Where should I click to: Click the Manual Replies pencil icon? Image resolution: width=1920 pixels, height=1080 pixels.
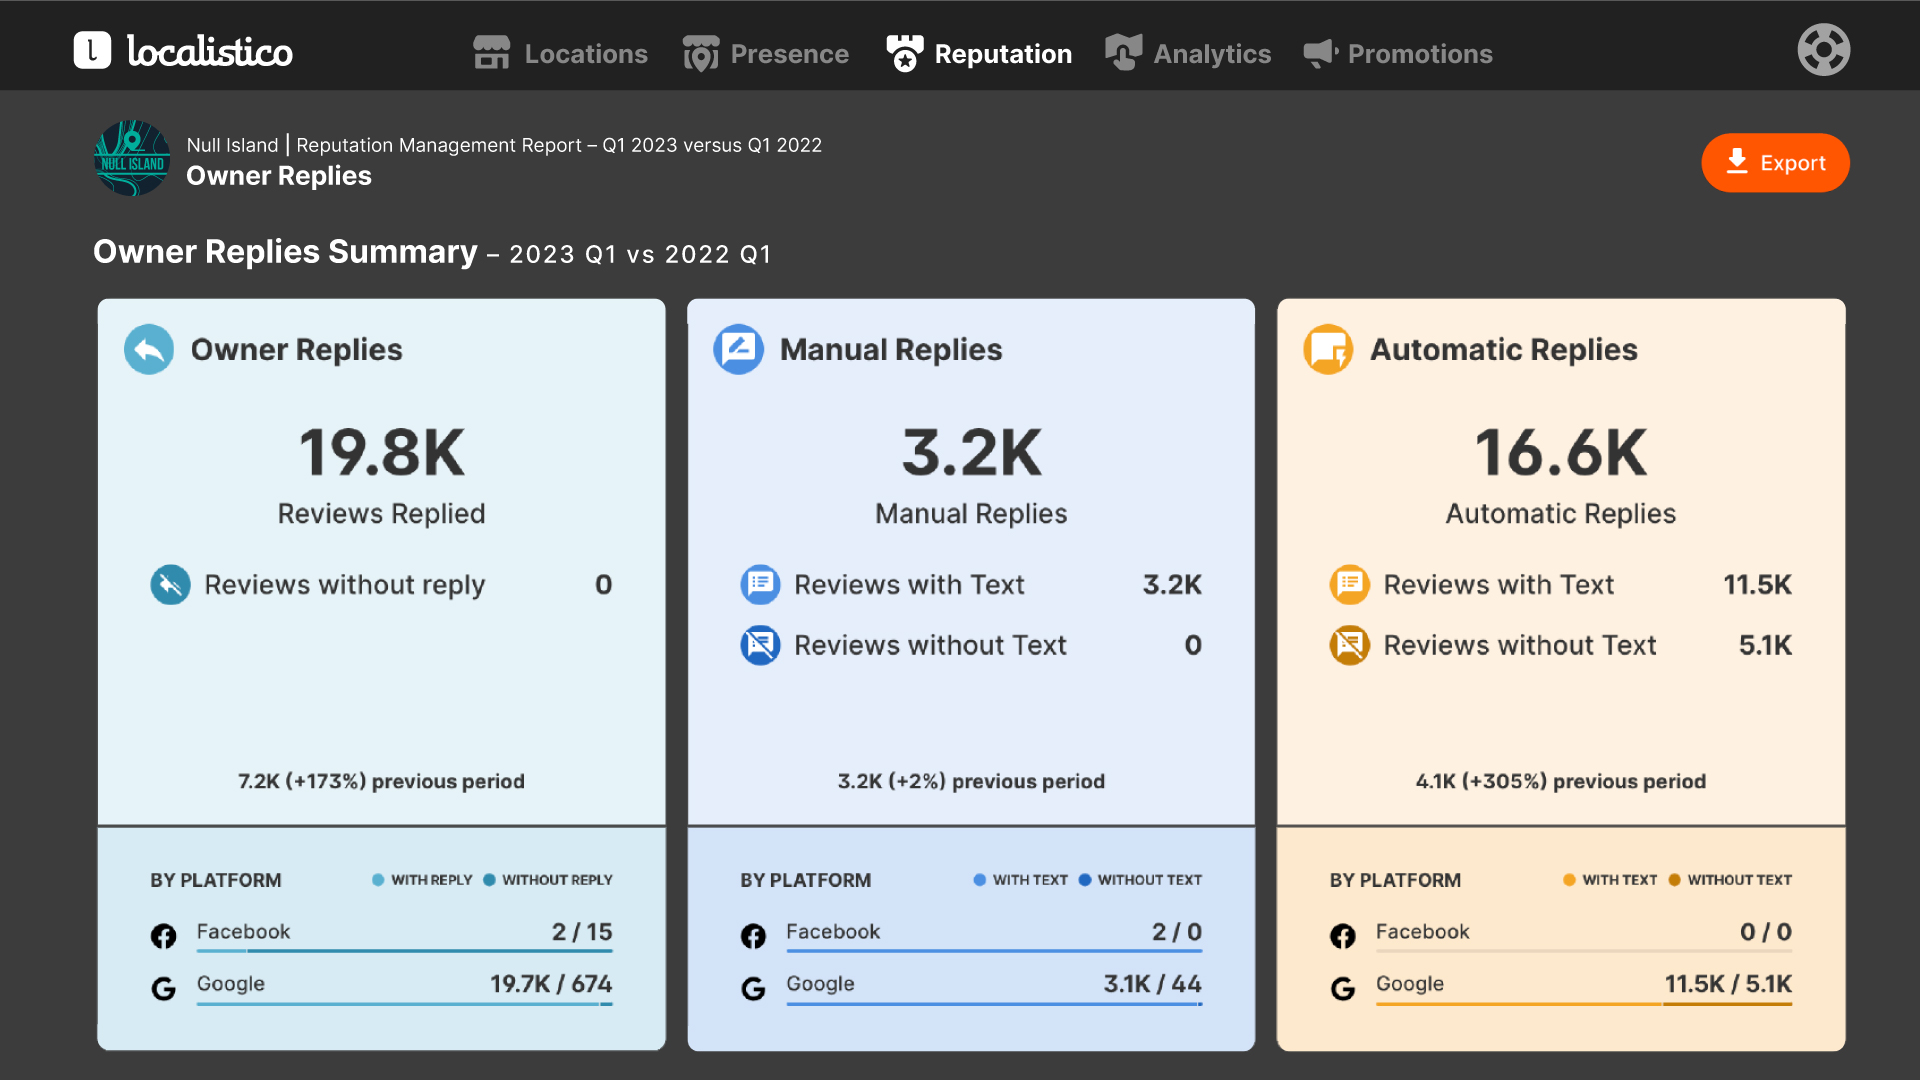click(x=738, y=350)
